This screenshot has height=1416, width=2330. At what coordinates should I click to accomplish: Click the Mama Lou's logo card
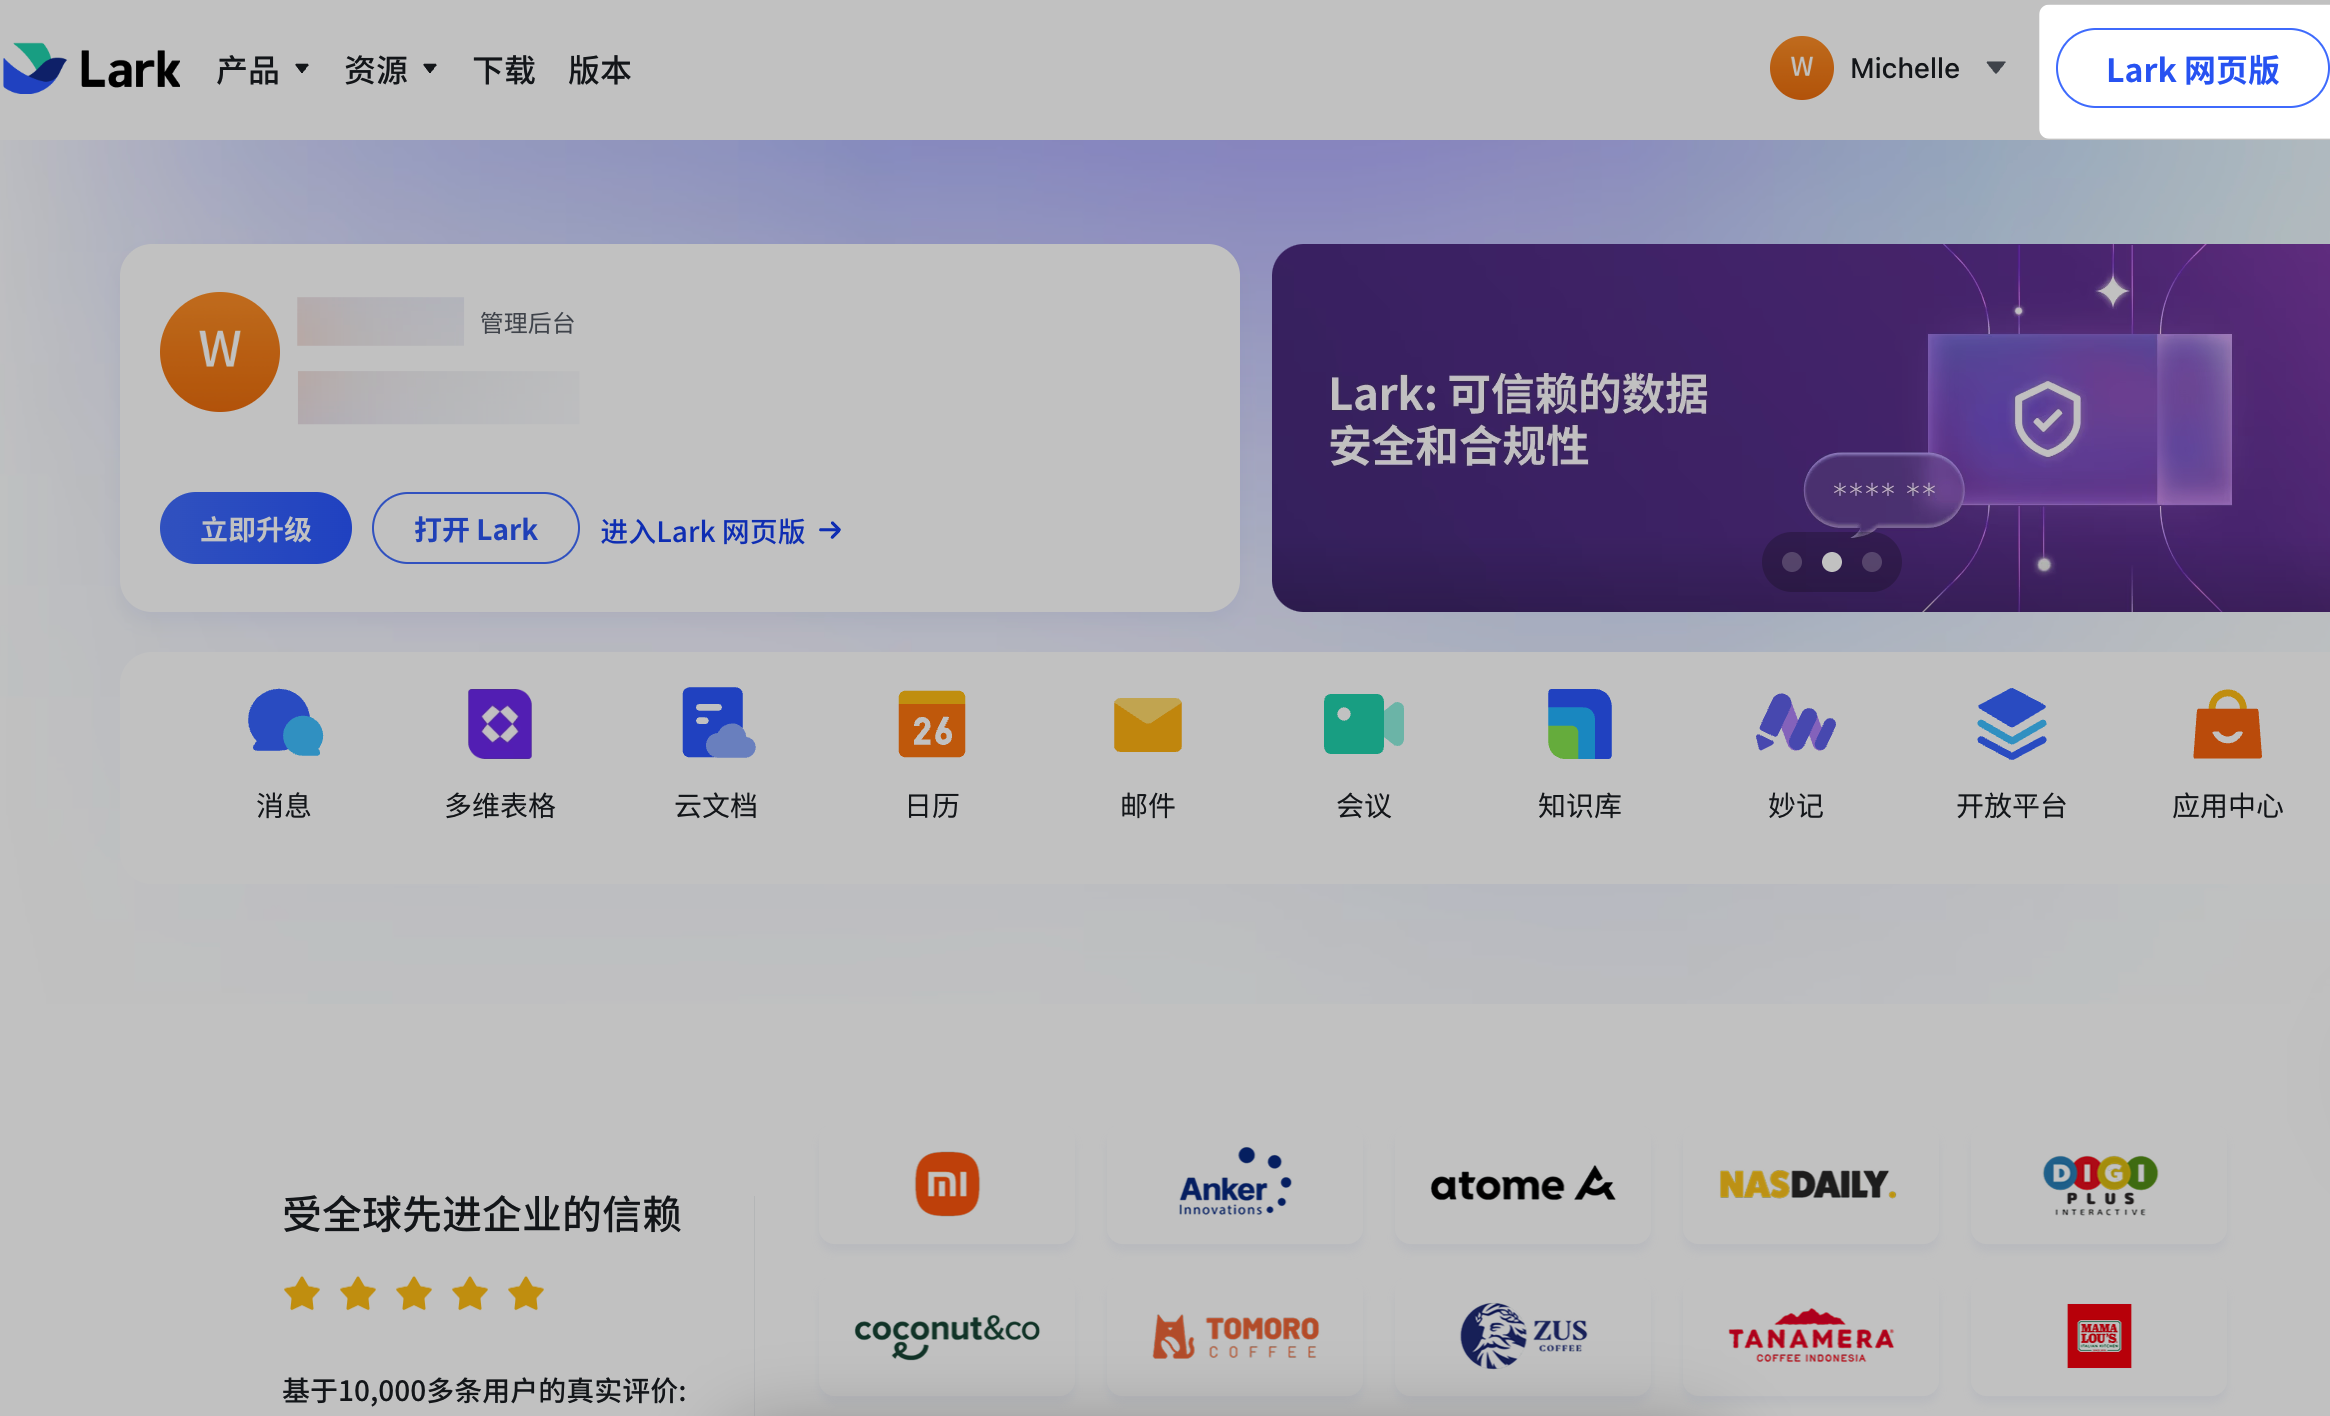pos(2099,1336)
